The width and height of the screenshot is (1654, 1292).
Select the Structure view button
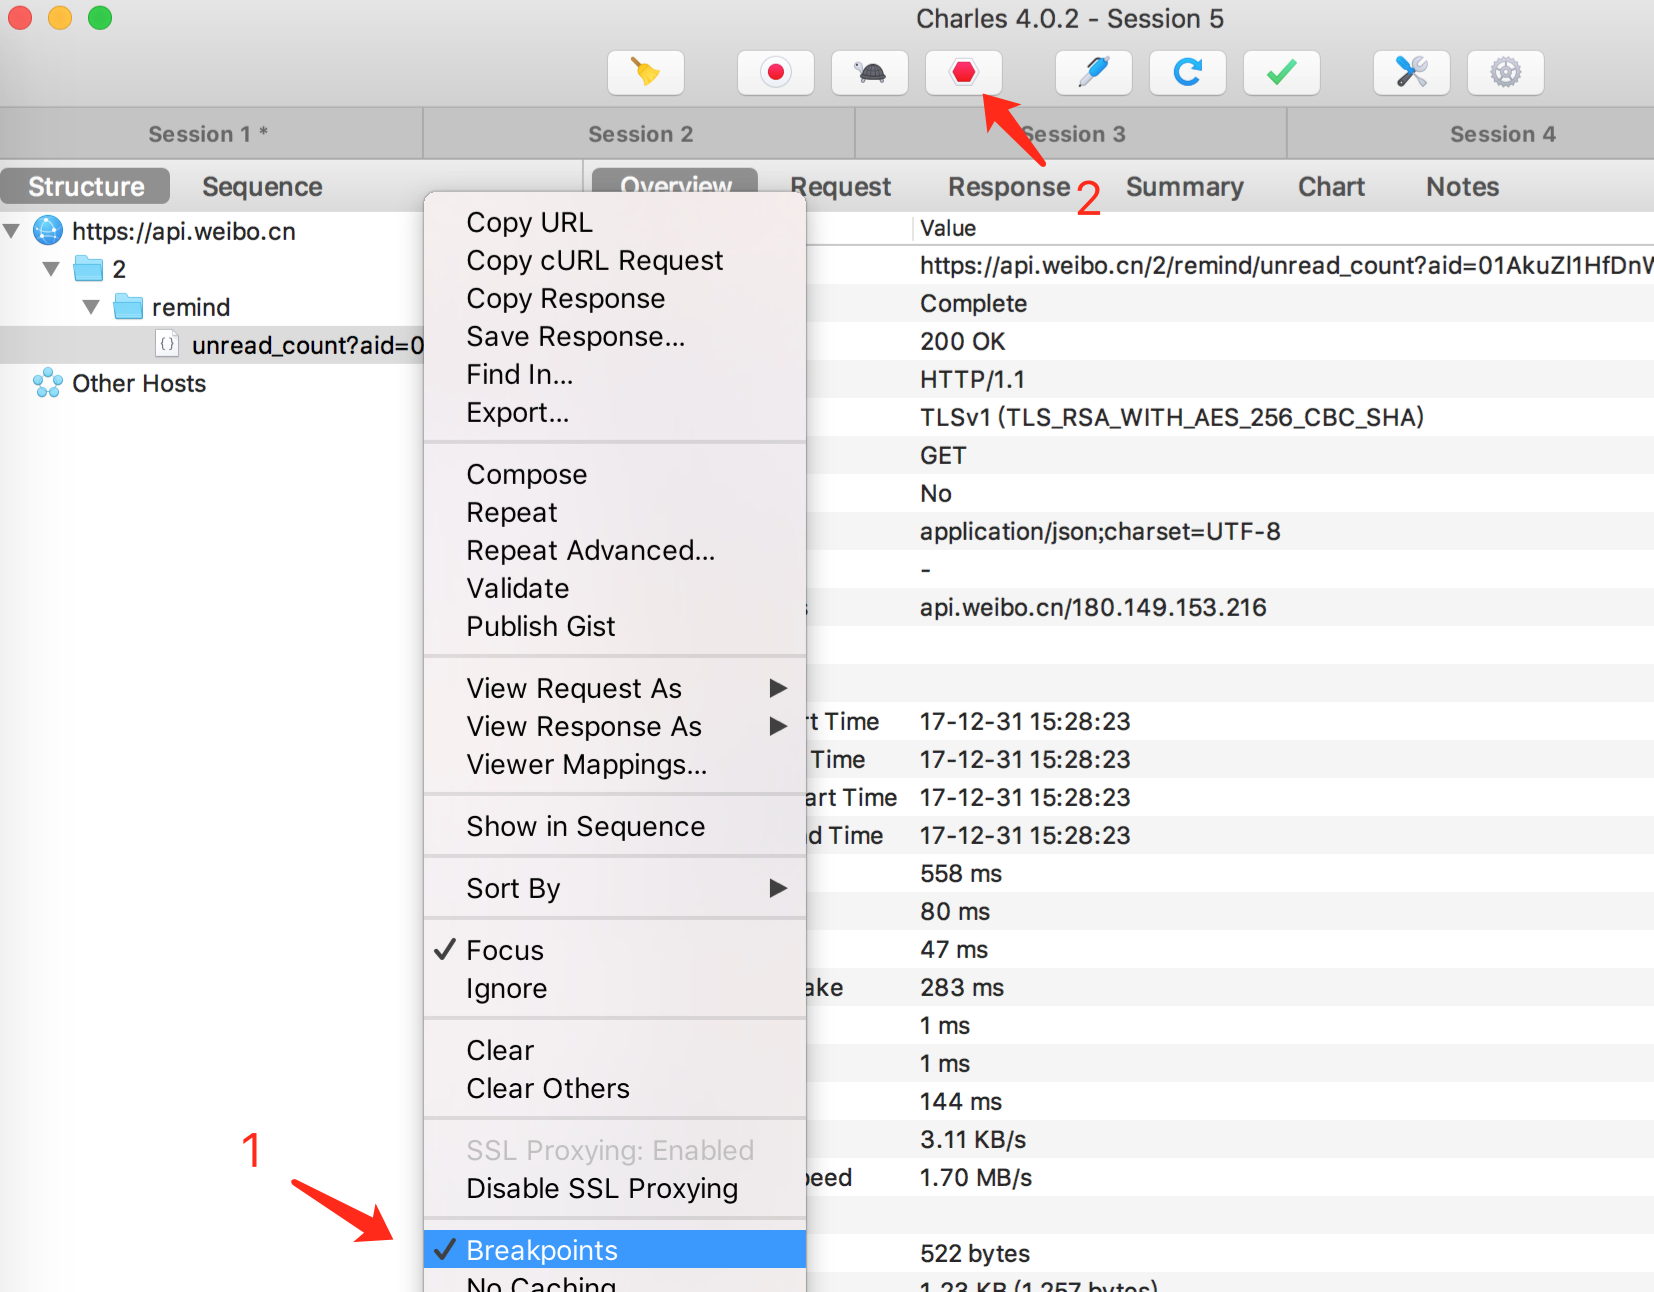click(x=86, y=187)
